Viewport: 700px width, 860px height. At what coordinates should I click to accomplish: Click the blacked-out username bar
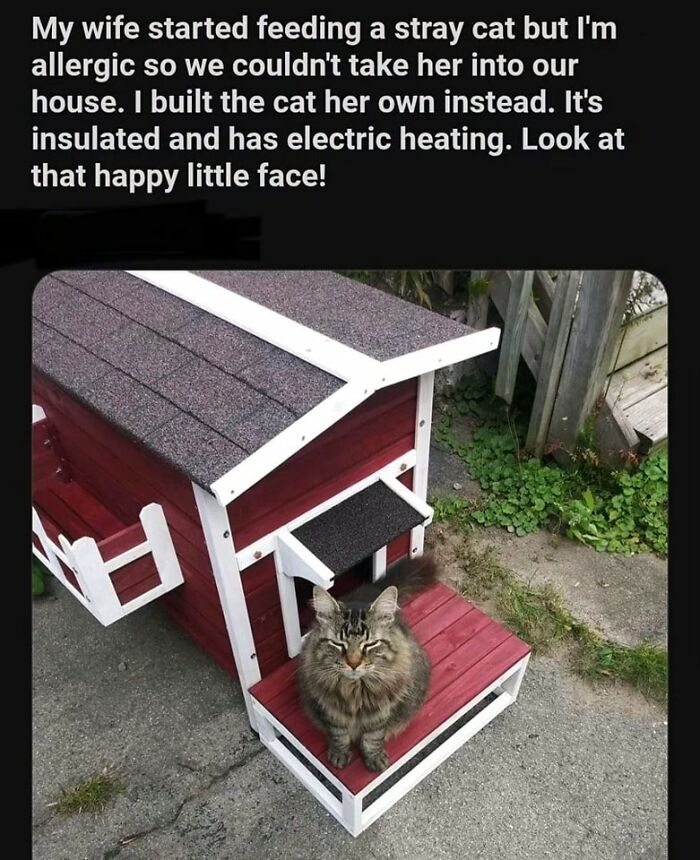(130, 234)
